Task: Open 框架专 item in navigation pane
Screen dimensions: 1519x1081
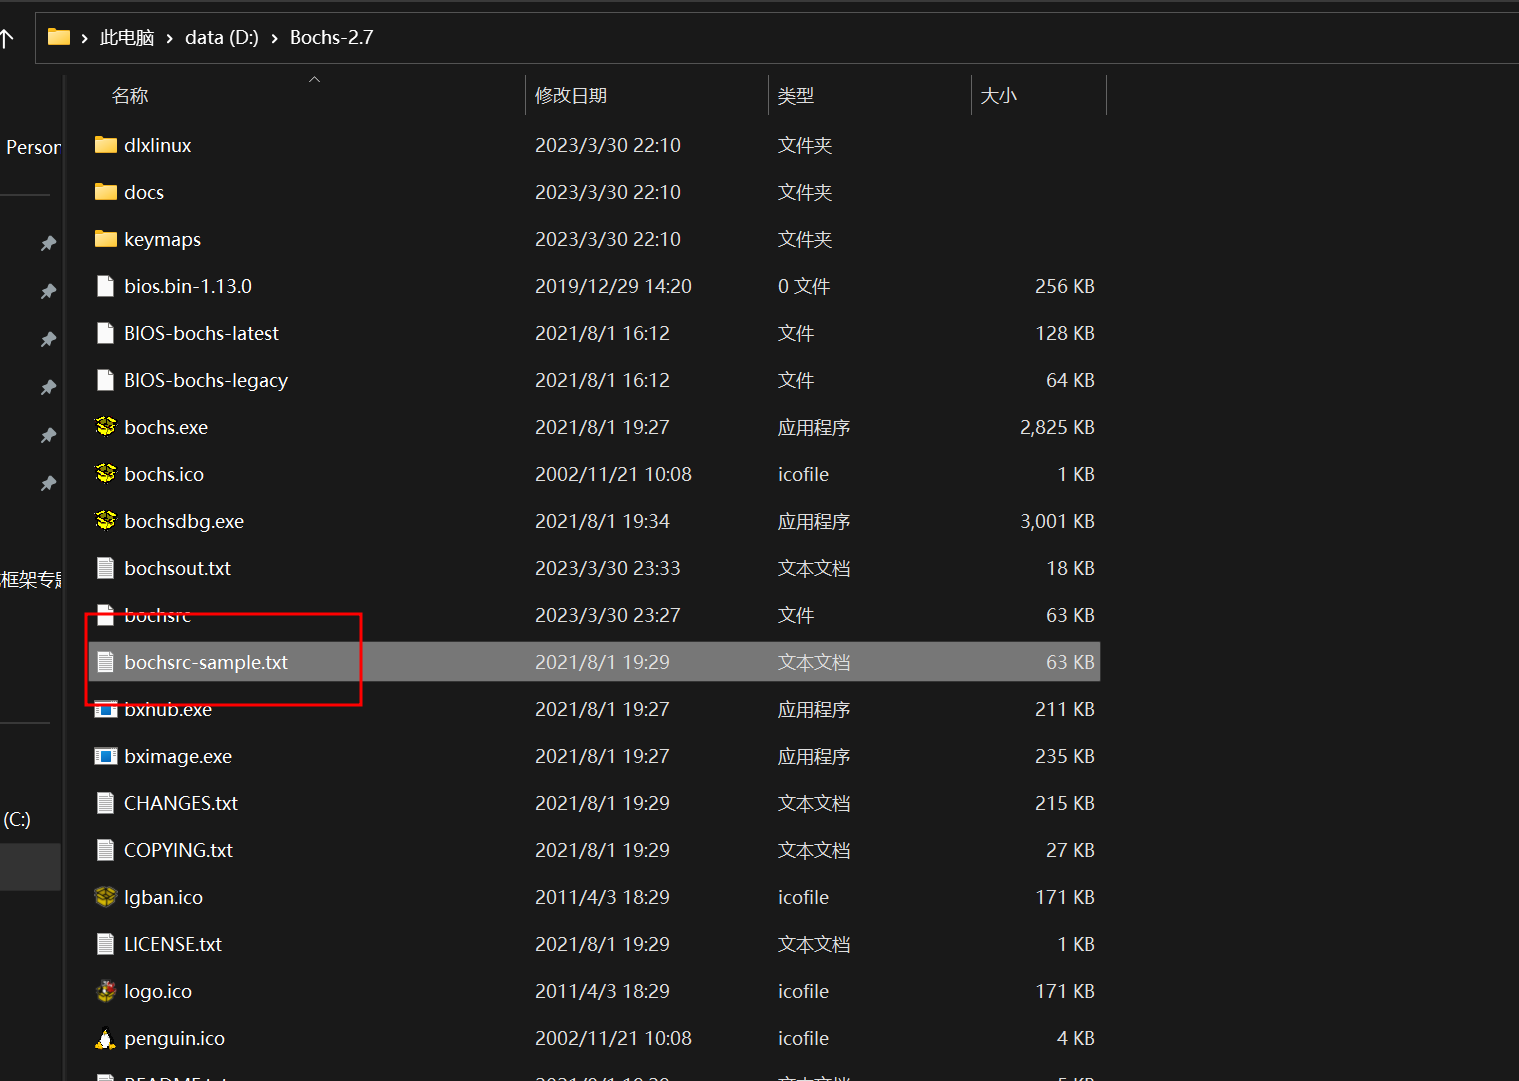Action: 31,579
